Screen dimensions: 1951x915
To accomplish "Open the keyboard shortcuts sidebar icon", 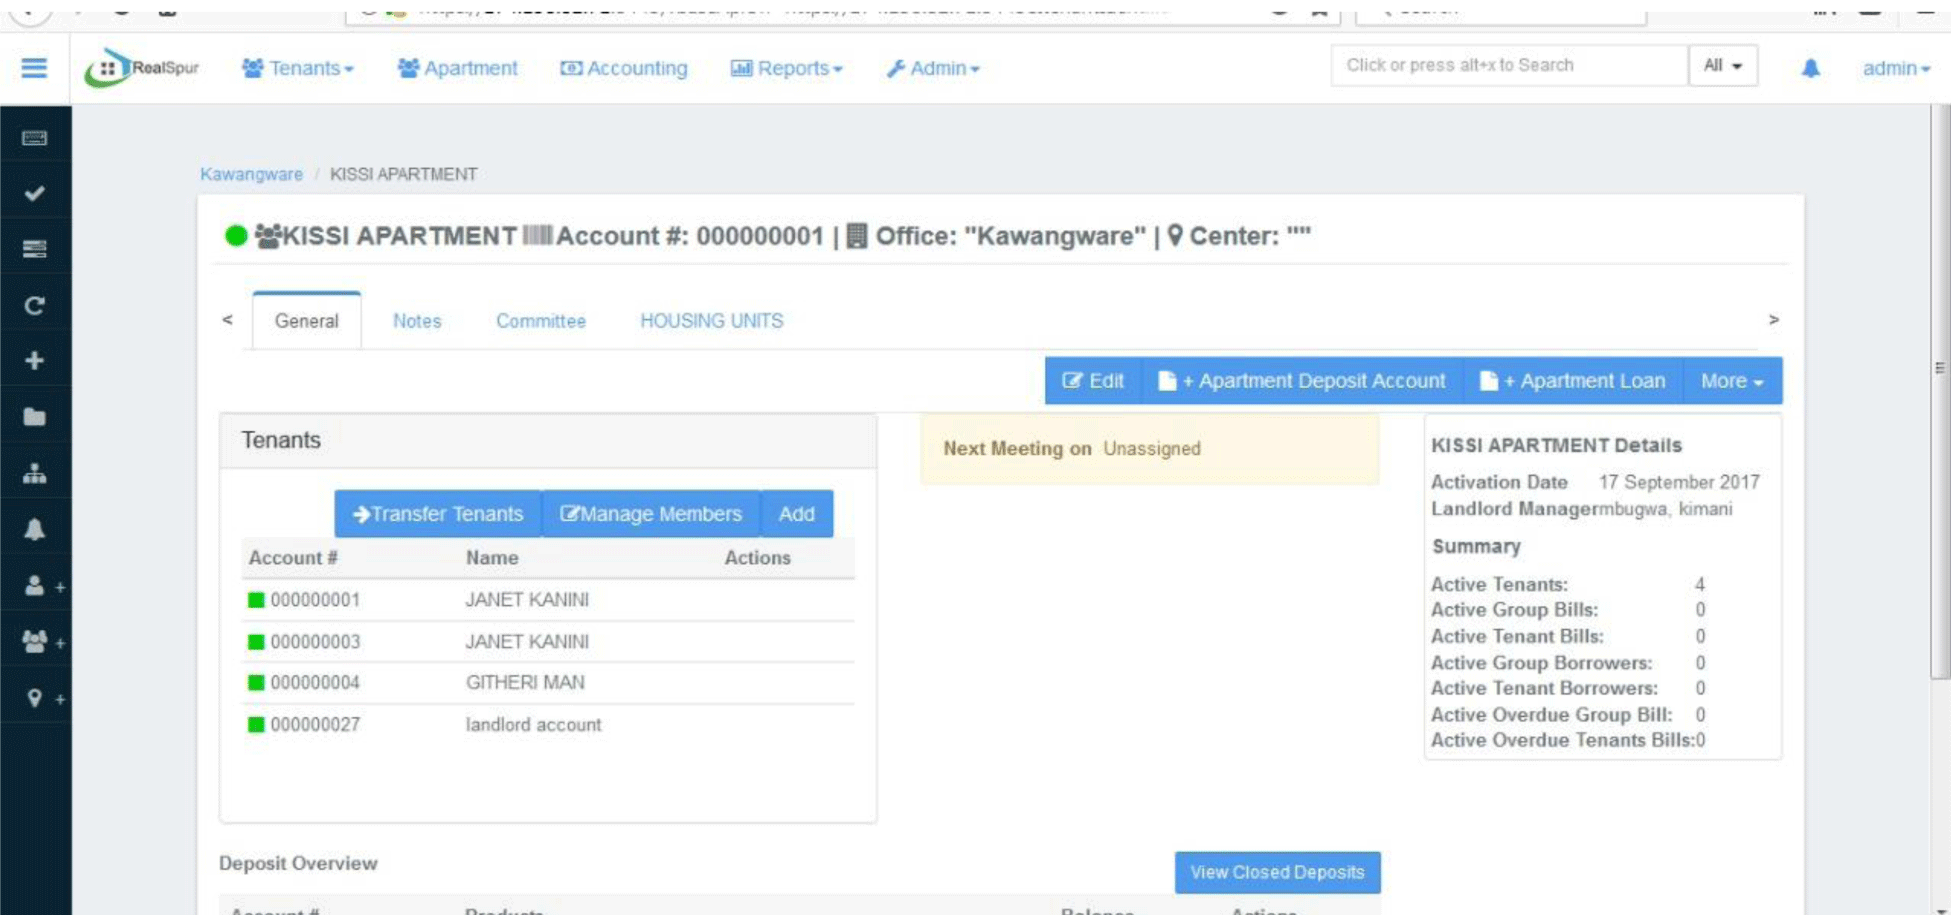I will click(34, 138).
